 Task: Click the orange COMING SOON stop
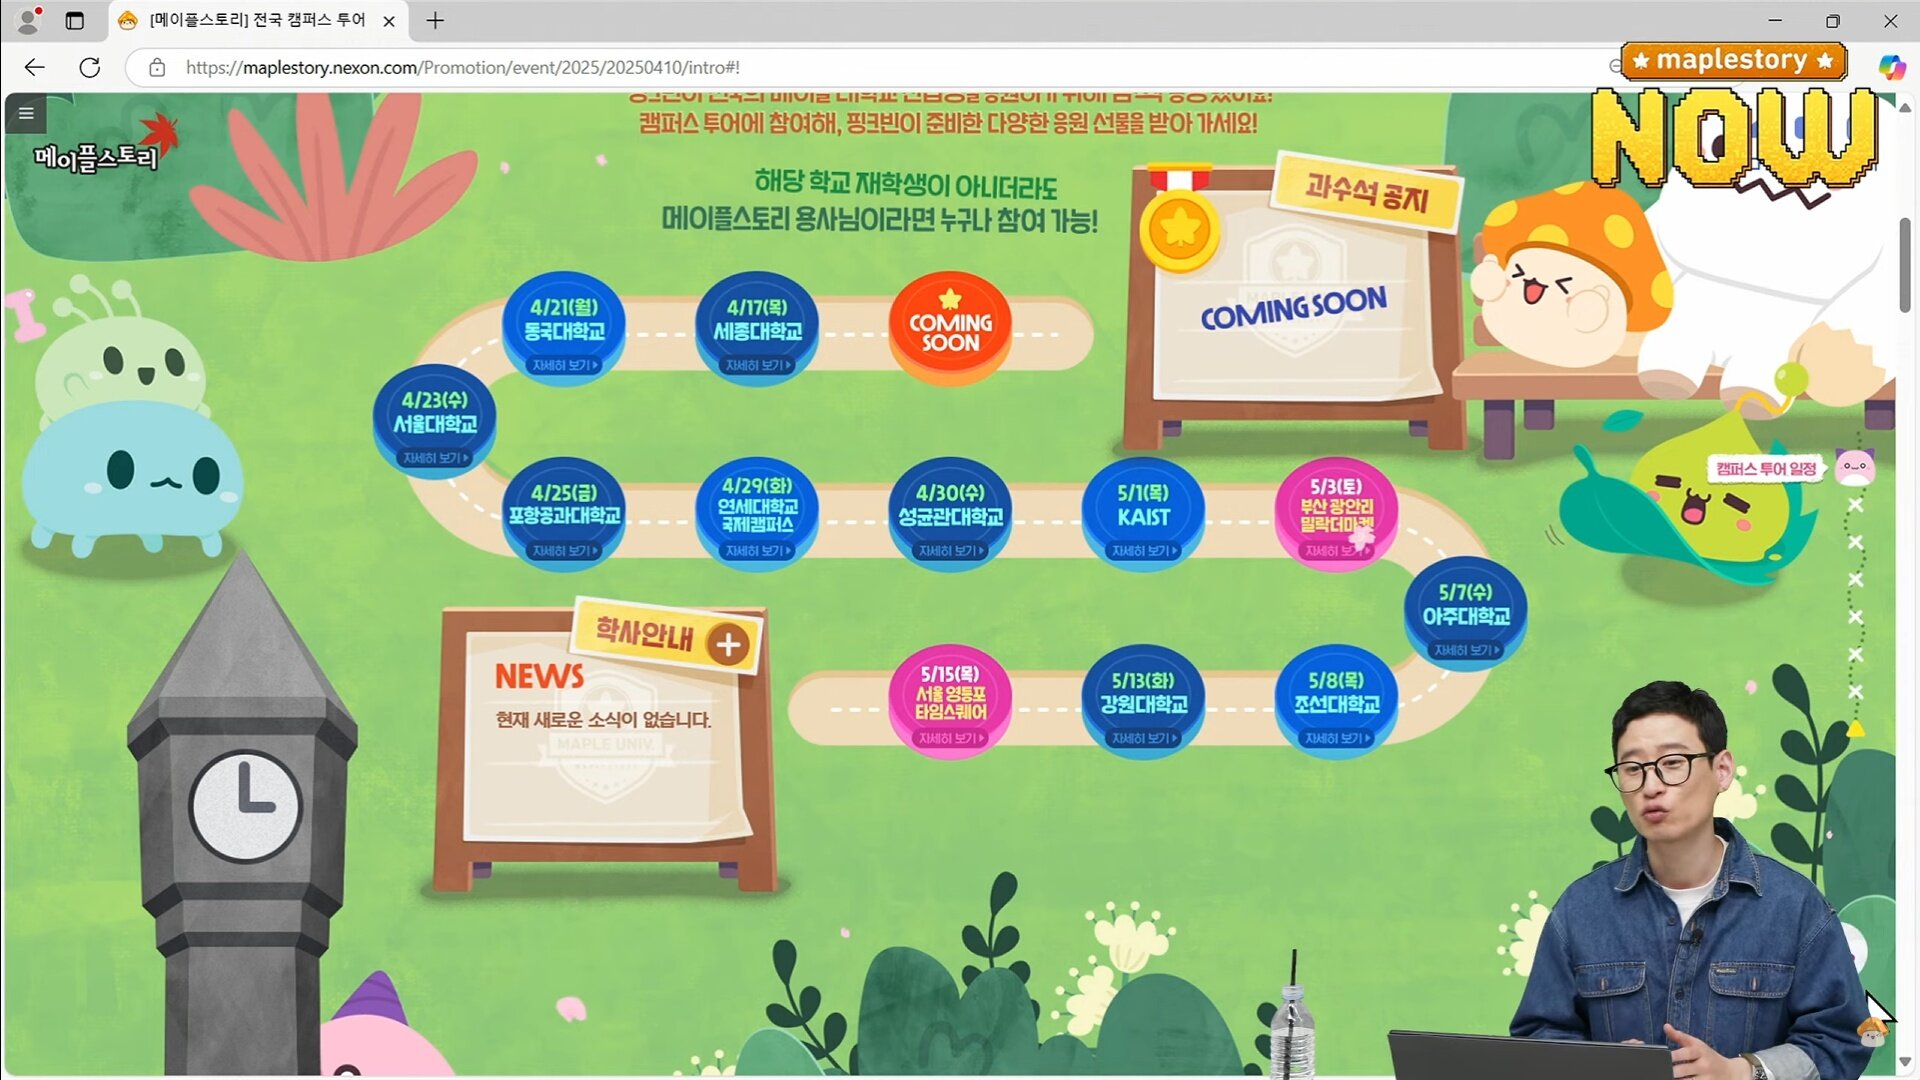coord(950,327)
